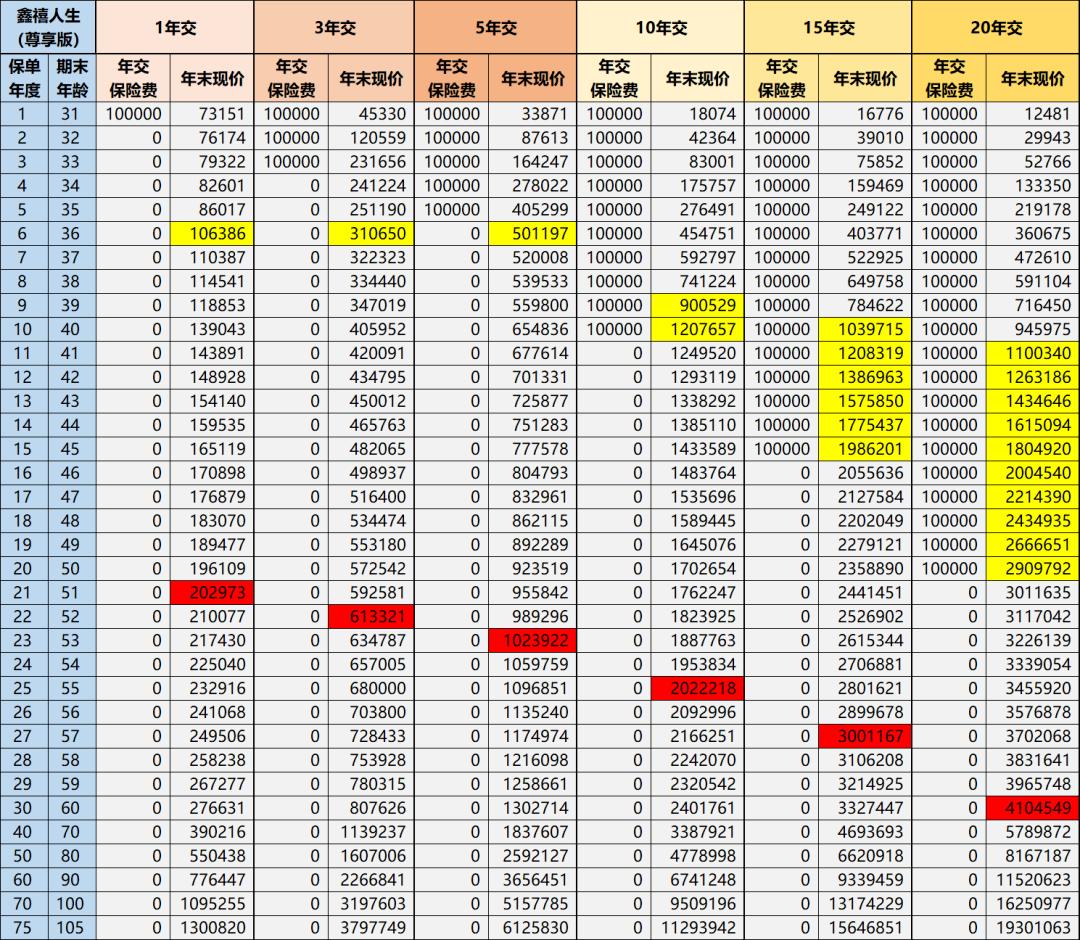Image resolution: width=1080 pixels, height=940 pixels.
Task: Click the red cell showing 3001167
Action: pyautogui.click(x=865, y=736)
